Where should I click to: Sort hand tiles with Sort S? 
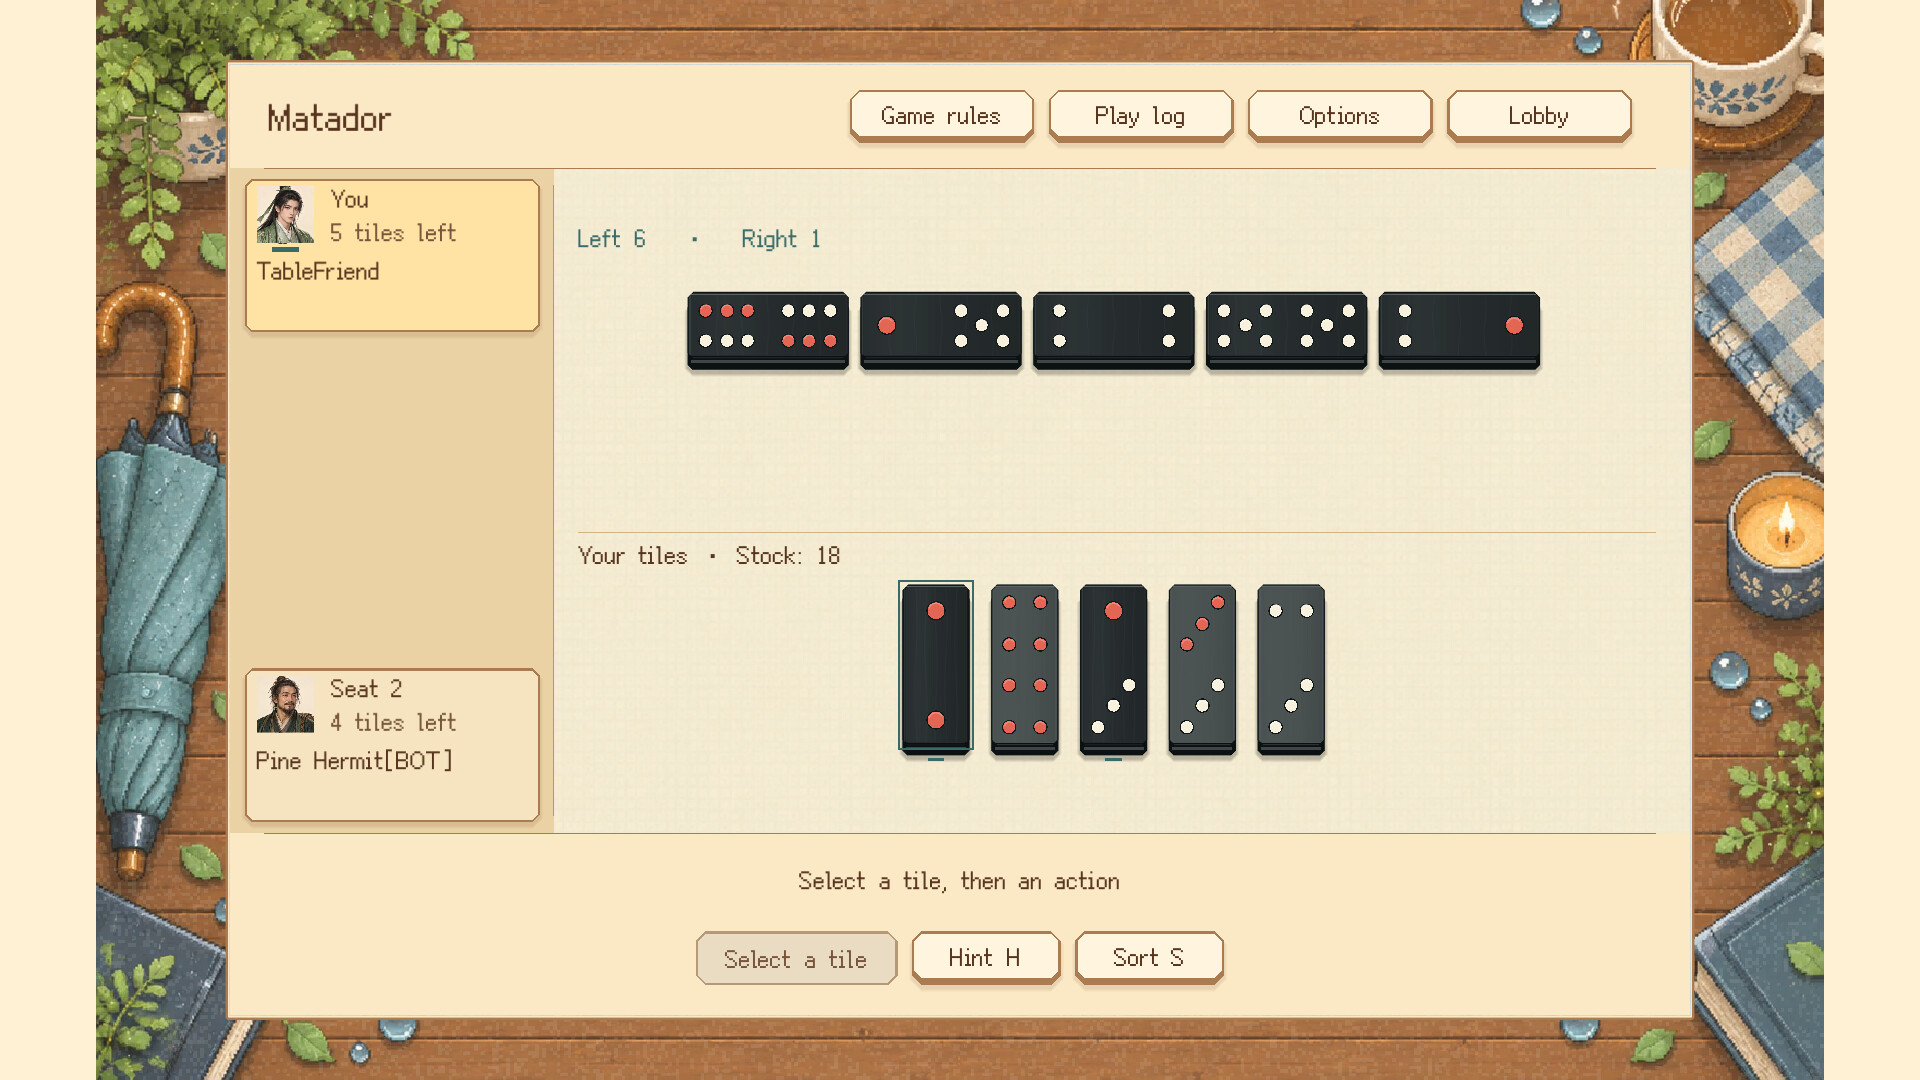point(1149,958)
